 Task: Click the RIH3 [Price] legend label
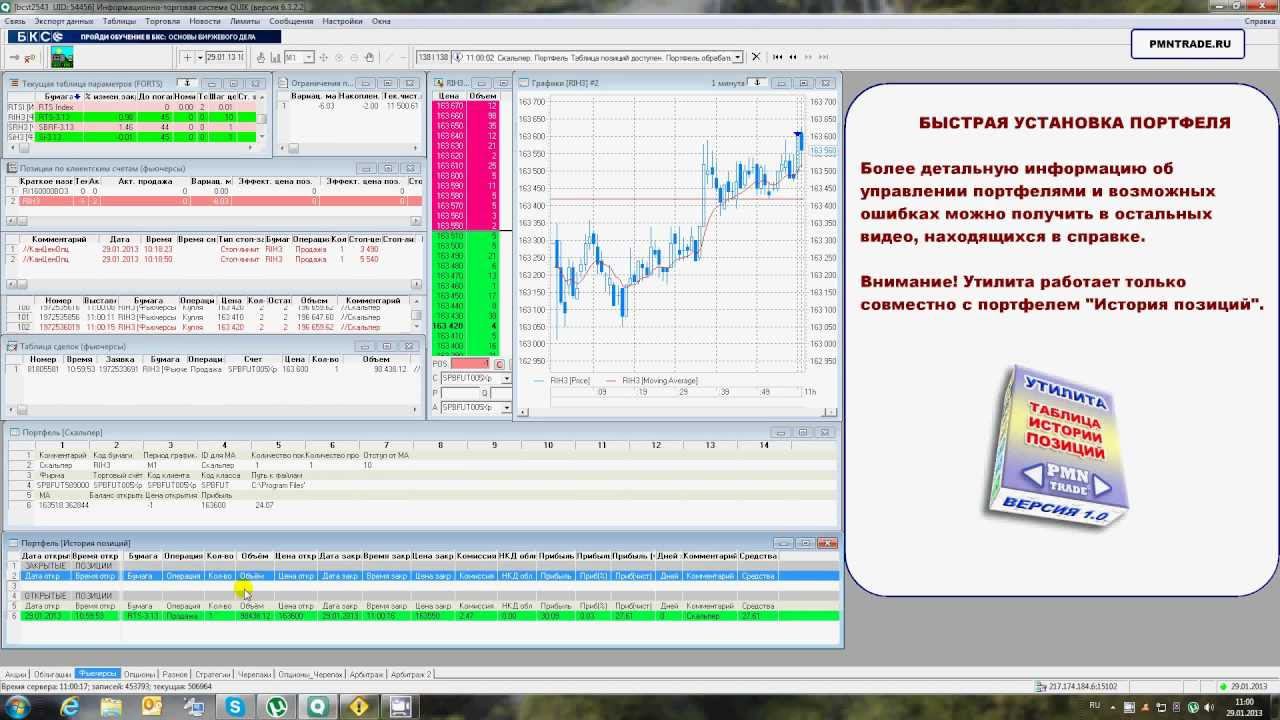[x=570, y=381]
